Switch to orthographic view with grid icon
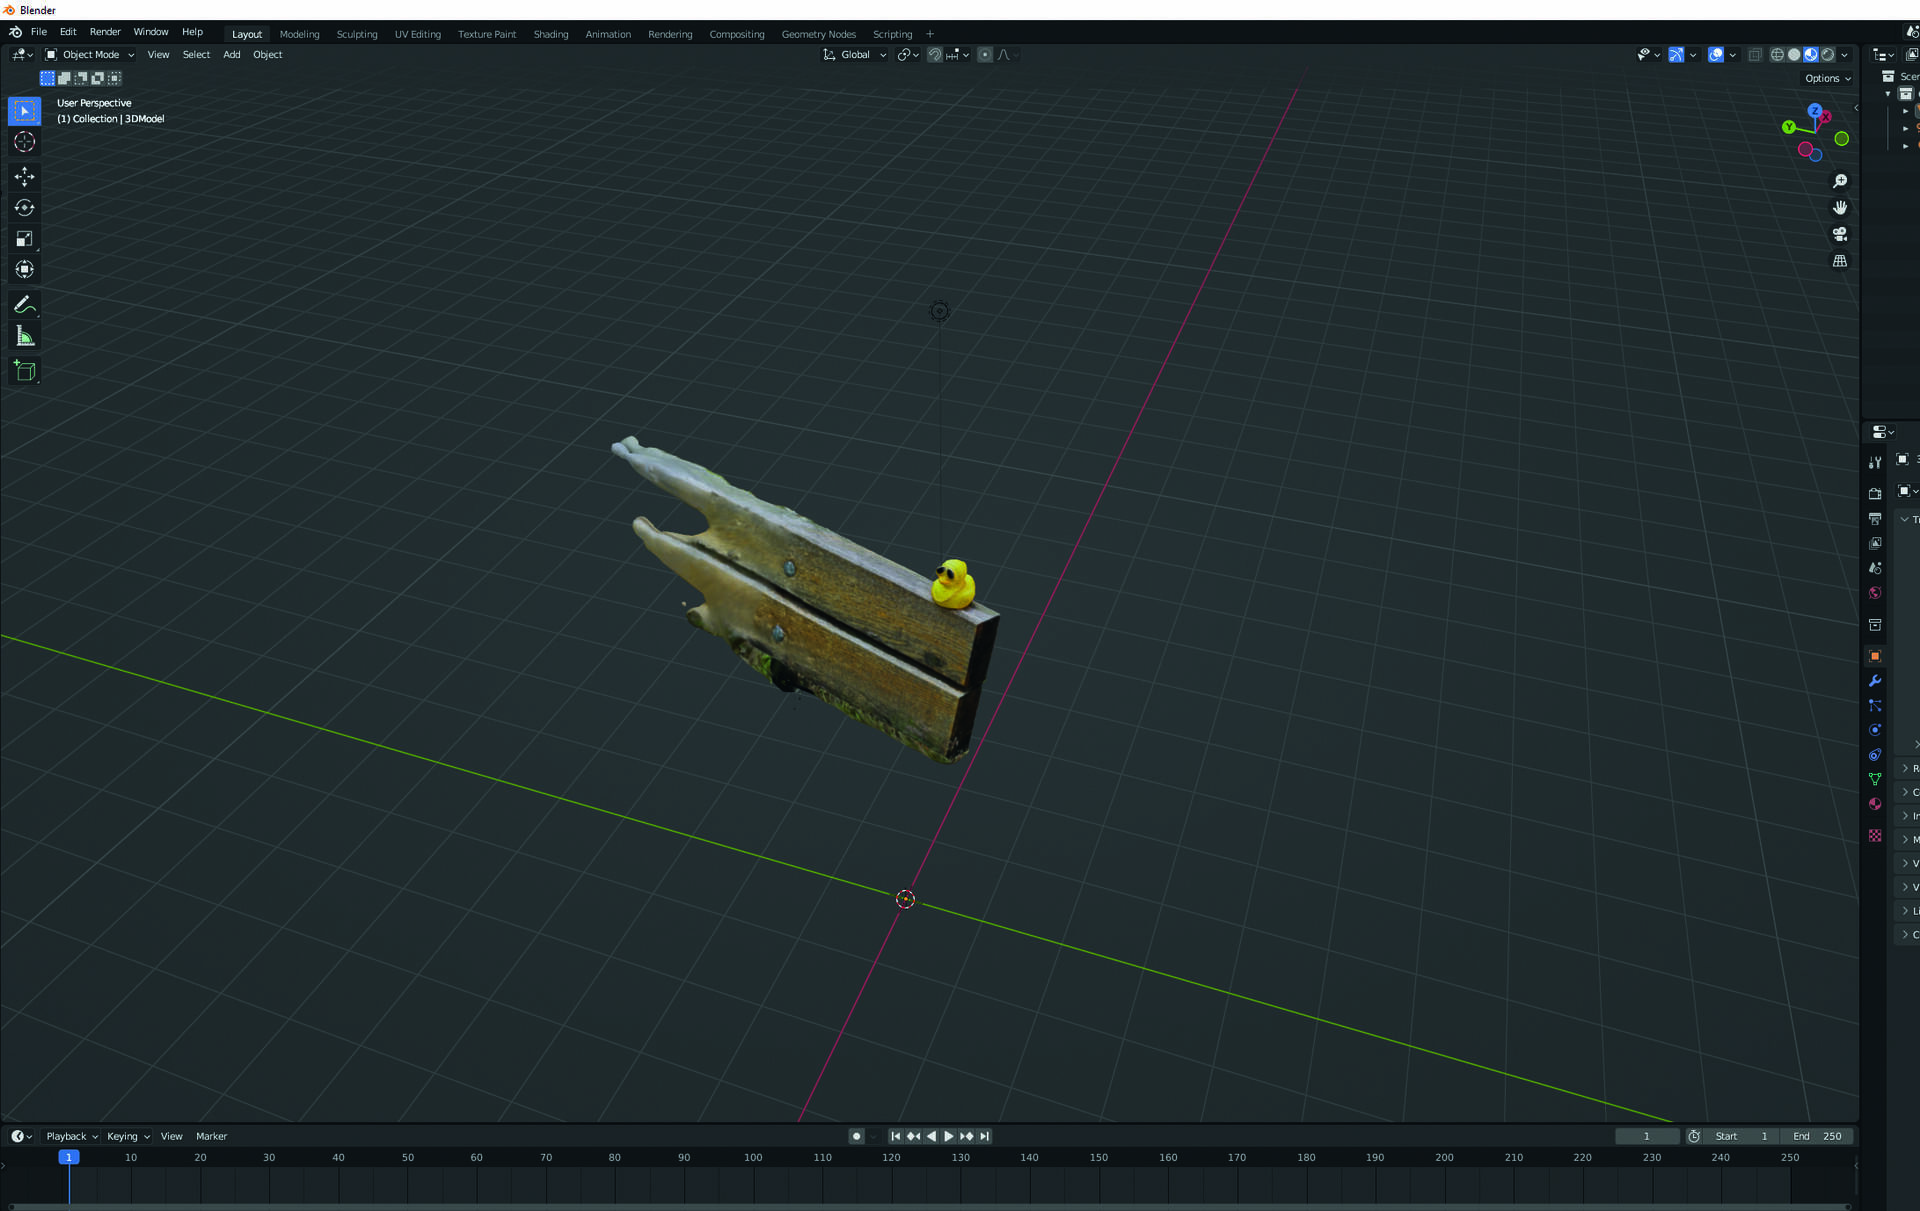This screenshot has width=1920, height=1211. pyautogui.click(x=1839, y=261)
